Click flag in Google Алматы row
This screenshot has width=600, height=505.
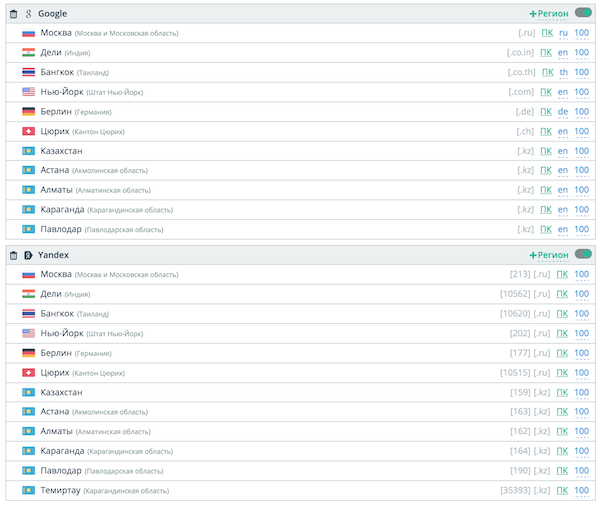tap(29, 190)
